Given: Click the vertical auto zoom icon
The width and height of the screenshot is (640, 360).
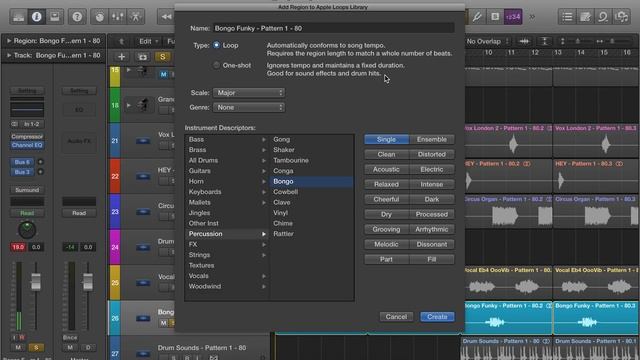Looking at the screenshot, I should pyautogui.click(x=544, y=41).
